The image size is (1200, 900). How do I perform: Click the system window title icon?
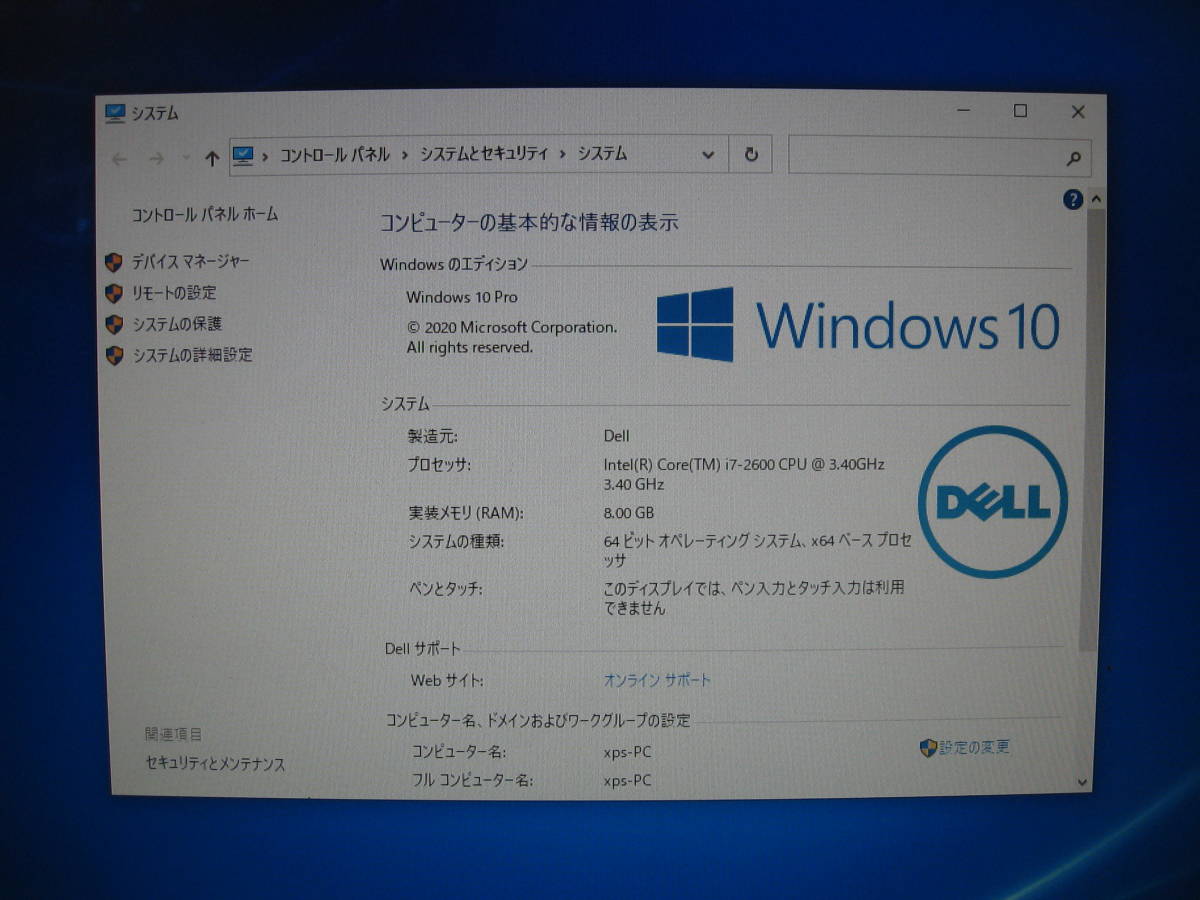(116, 112)
